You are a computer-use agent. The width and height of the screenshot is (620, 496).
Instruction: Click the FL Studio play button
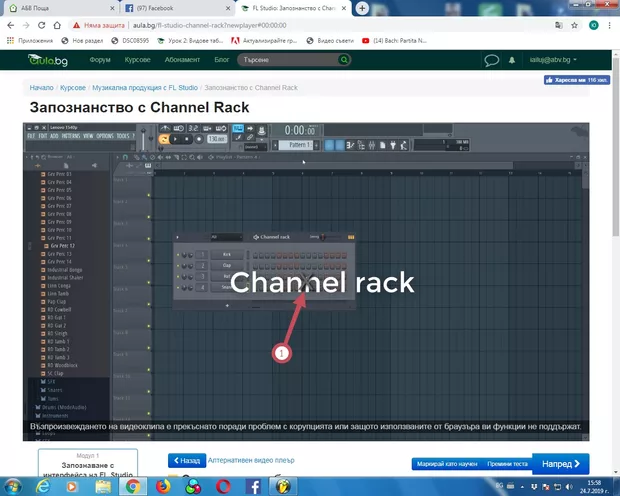(175, 139)
